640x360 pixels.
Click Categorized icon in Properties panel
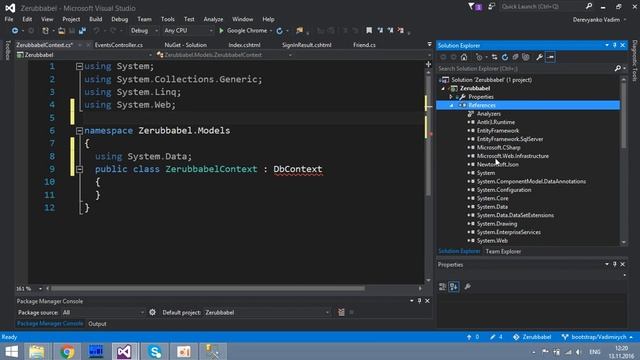[x=442, y=287]
